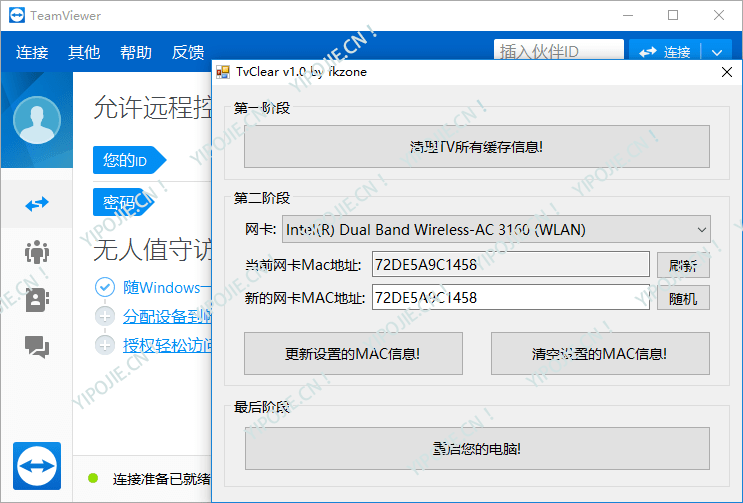Open the 帮助 menu
The height and width of the screenshot is (503, 743).
click(136, 52)
